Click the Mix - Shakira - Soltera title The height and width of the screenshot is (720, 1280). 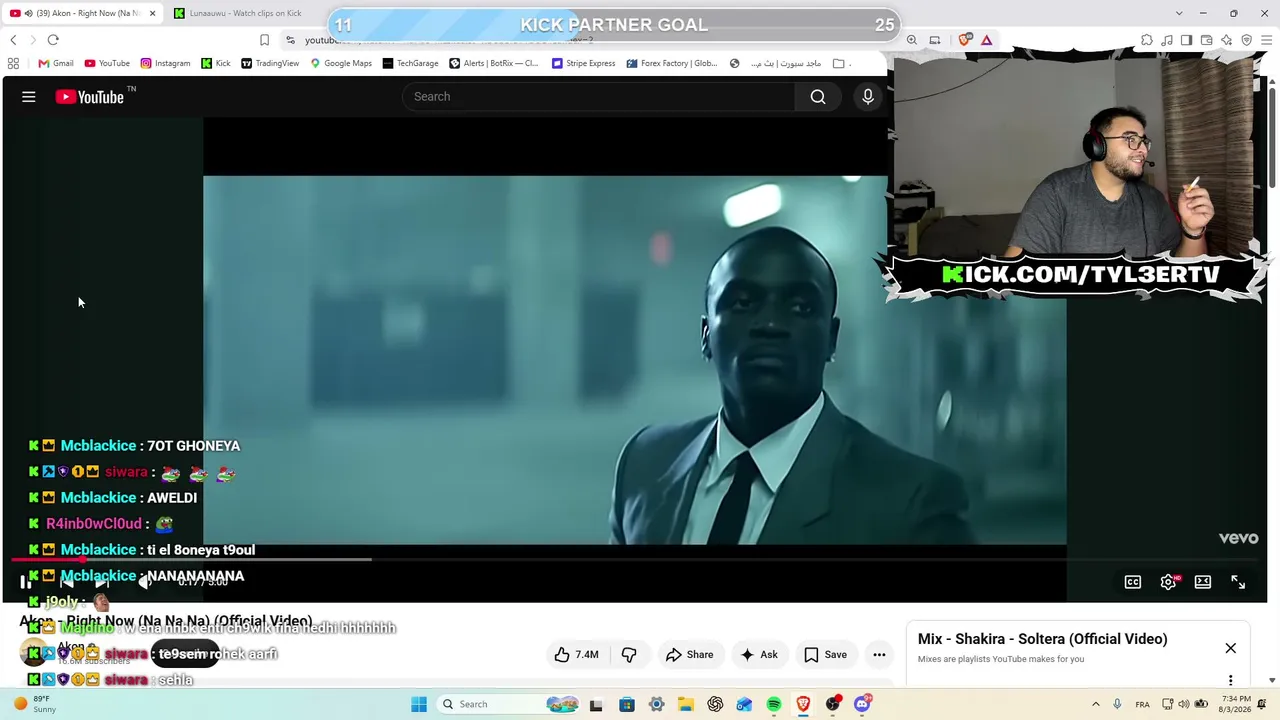click(x=1043, y=639)
